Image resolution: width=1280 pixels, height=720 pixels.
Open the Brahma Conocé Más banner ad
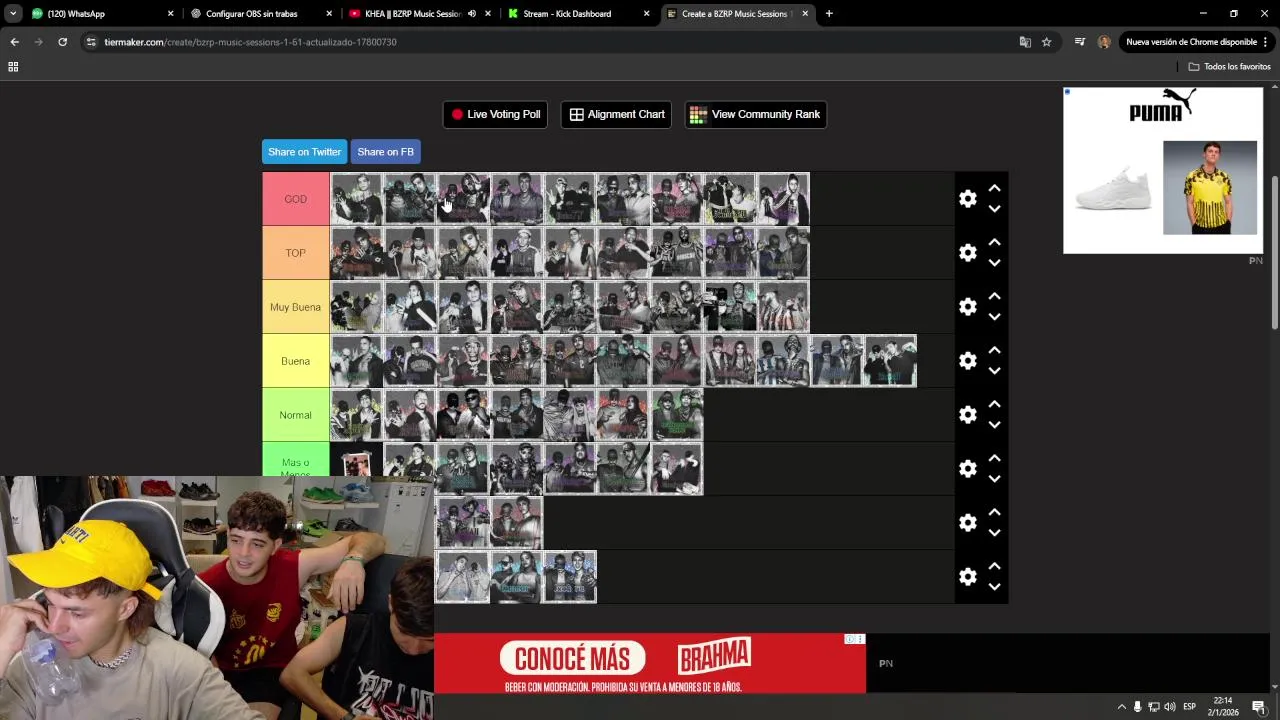pos(650,663)
